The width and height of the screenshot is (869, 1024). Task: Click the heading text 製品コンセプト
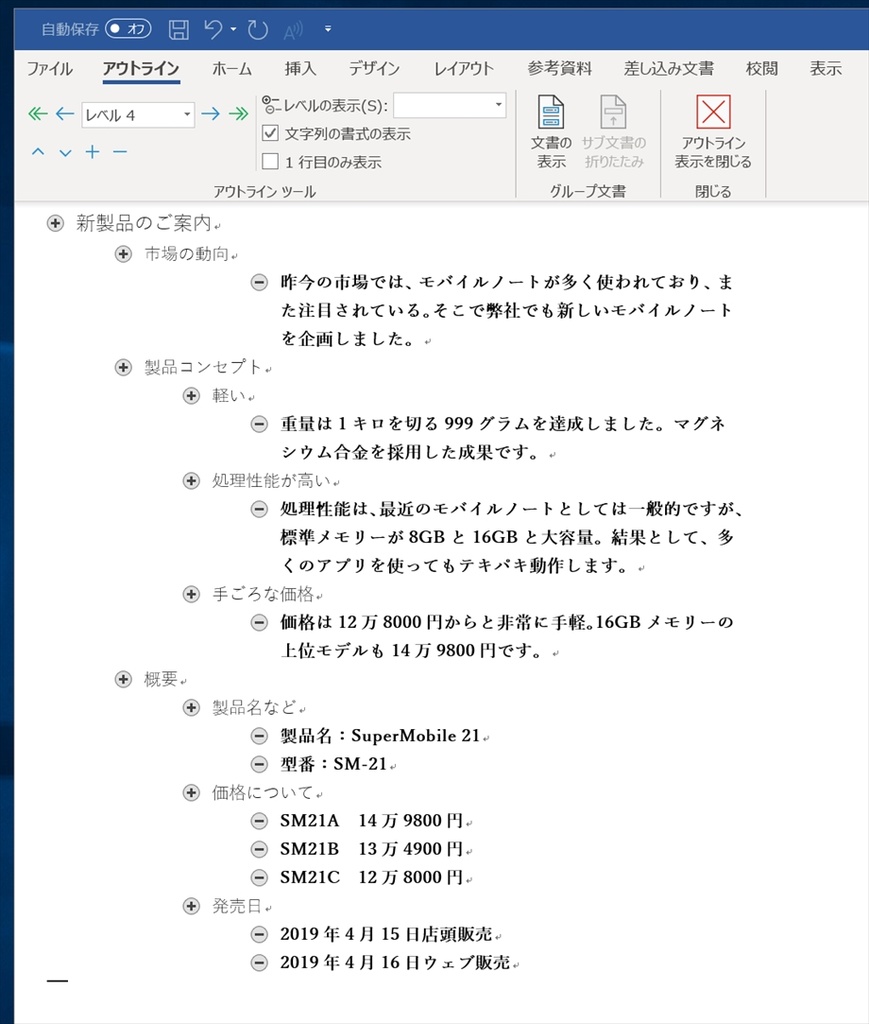tap(203, 367)
